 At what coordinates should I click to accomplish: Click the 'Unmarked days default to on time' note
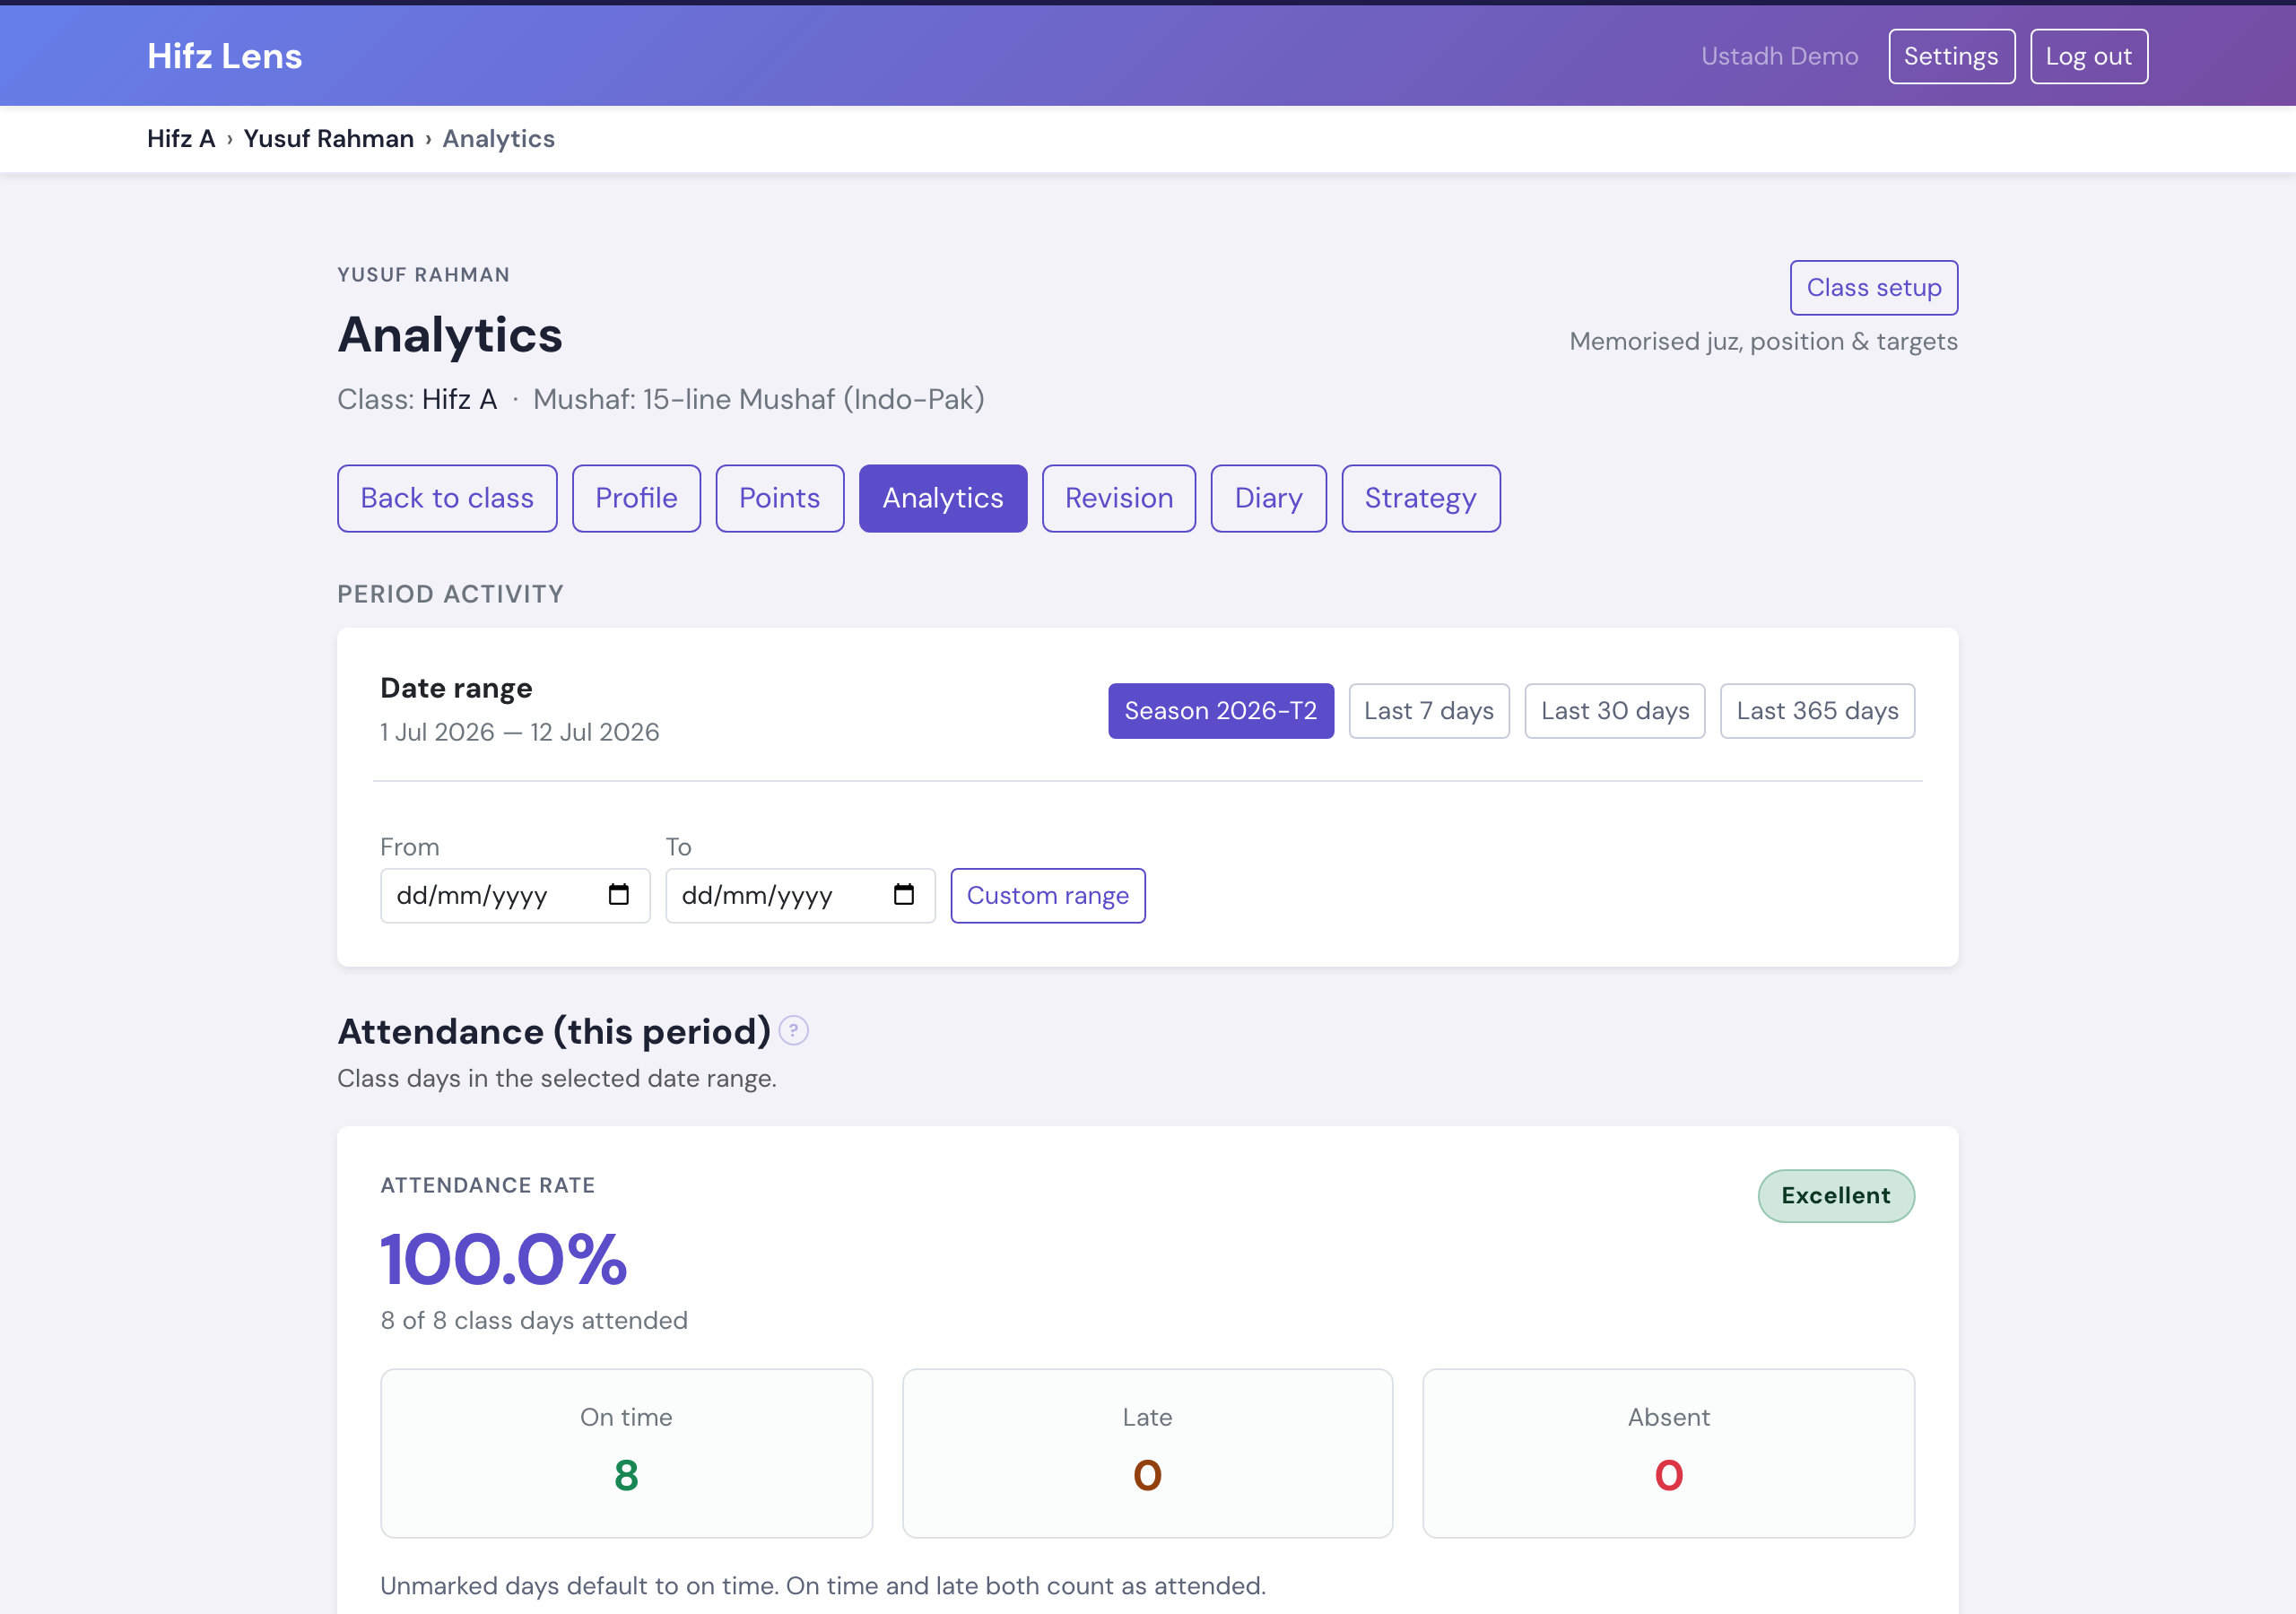[823, 1585]
